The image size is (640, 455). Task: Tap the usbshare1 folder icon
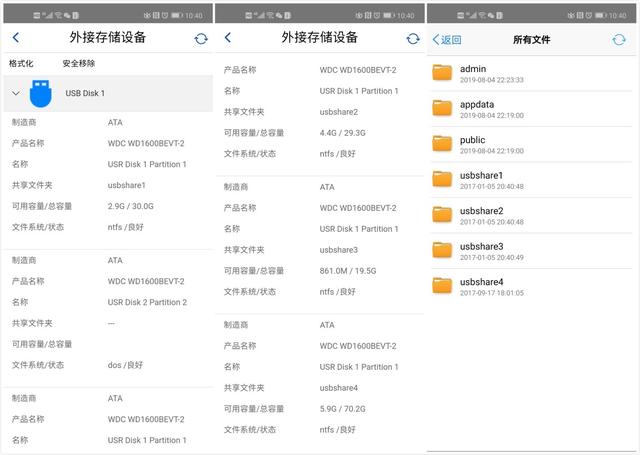442,179
